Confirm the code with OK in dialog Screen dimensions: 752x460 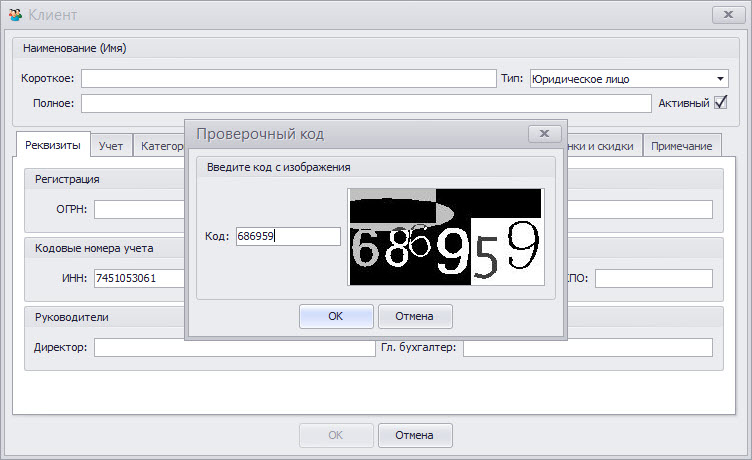pyautogui.click(x=336, y=316)
